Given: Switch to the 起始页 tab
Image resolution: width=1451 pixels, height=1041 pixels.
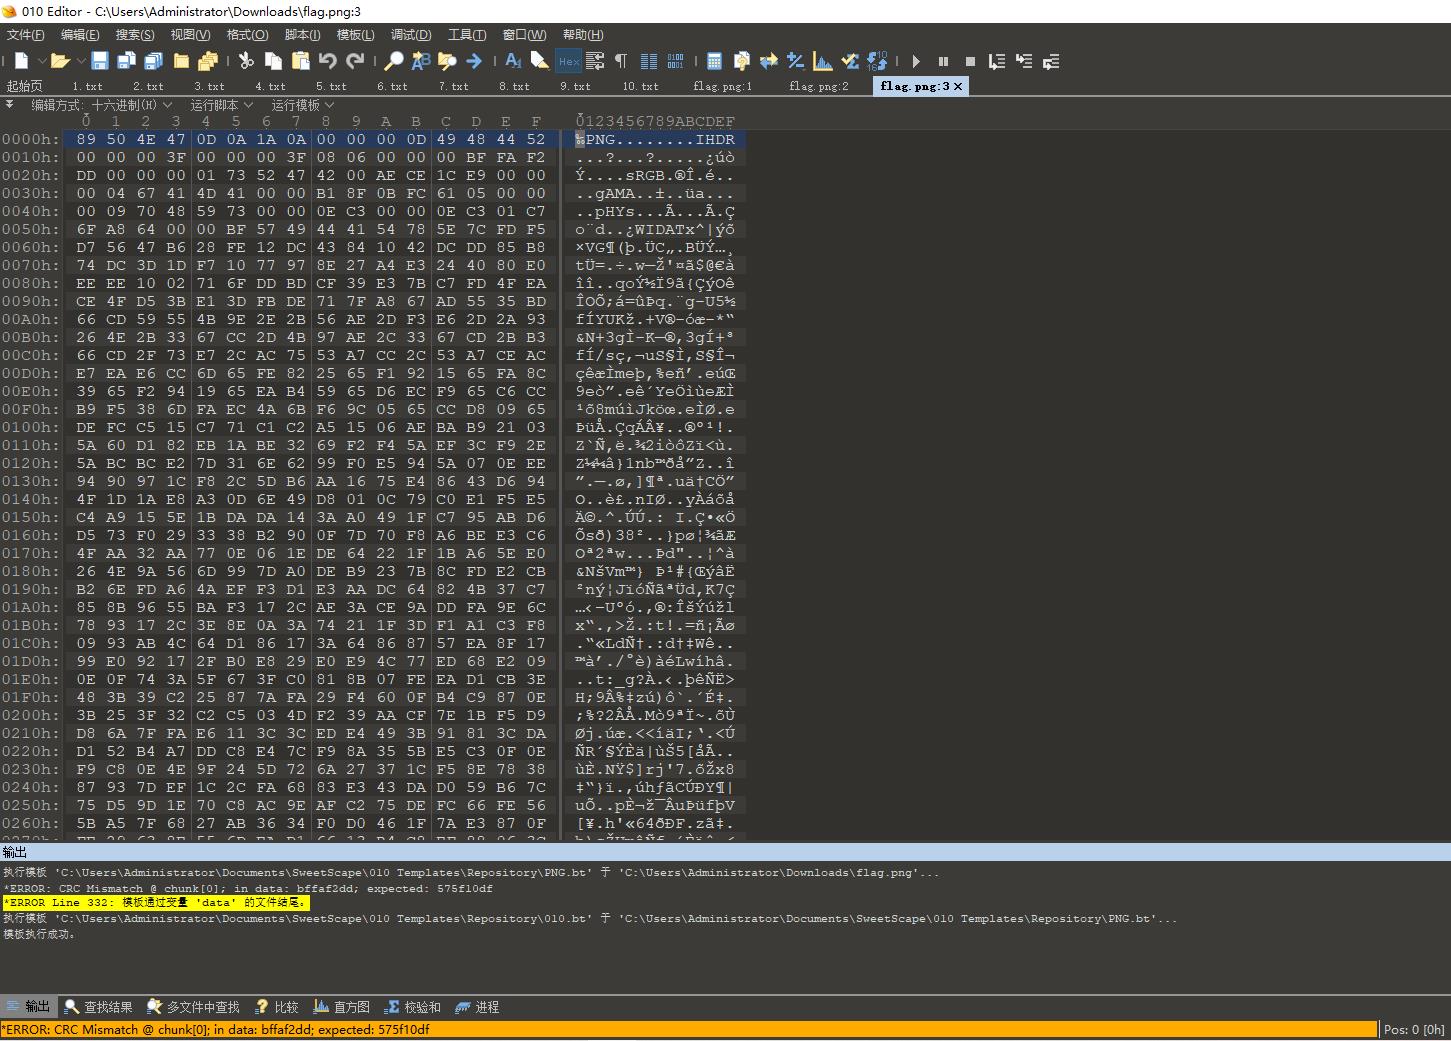Looking at the screenshot, I should click(x=25, y=86).
